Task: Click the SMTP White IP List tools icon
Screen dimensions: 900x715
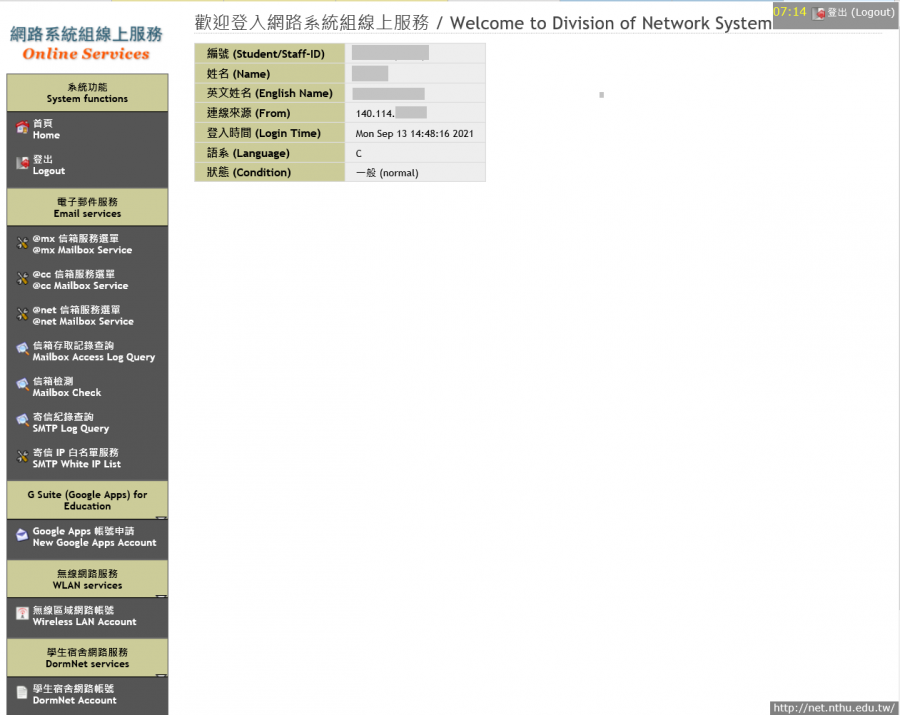Action: pos(22,457)
